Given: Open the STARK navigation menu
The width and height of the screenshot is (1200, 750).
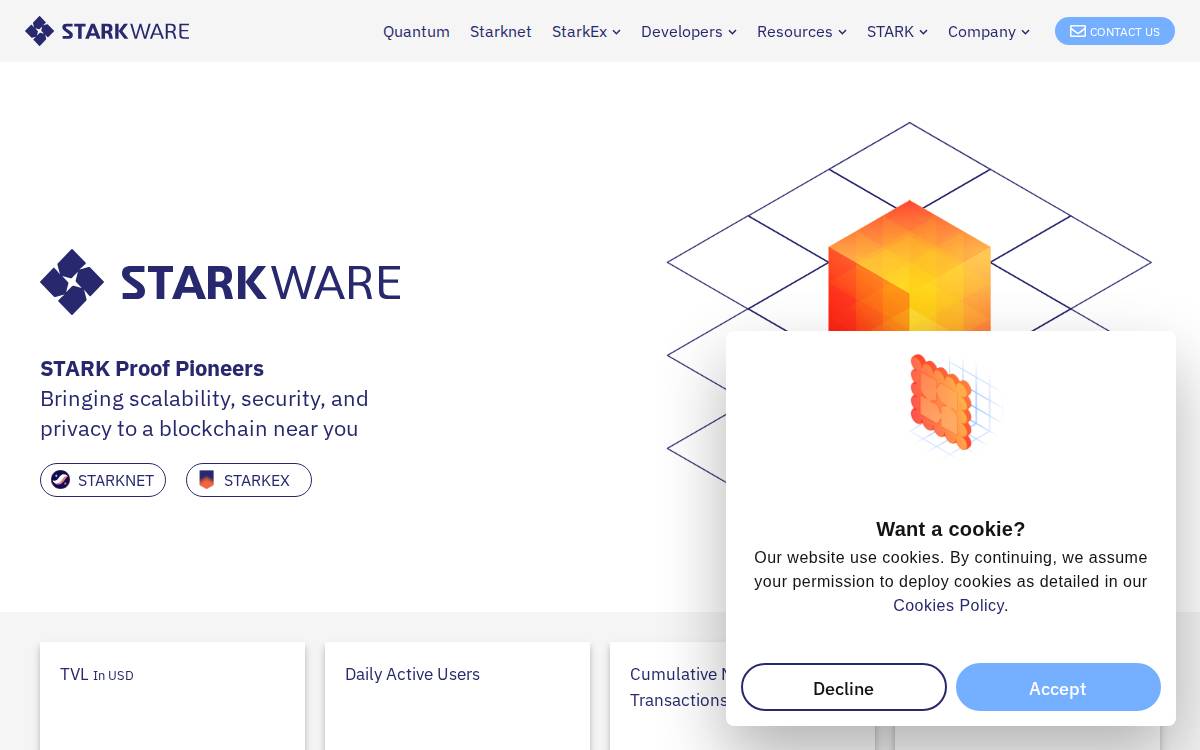Looking at the screenshot, I should pyautogui.click(x=897, y=31).
